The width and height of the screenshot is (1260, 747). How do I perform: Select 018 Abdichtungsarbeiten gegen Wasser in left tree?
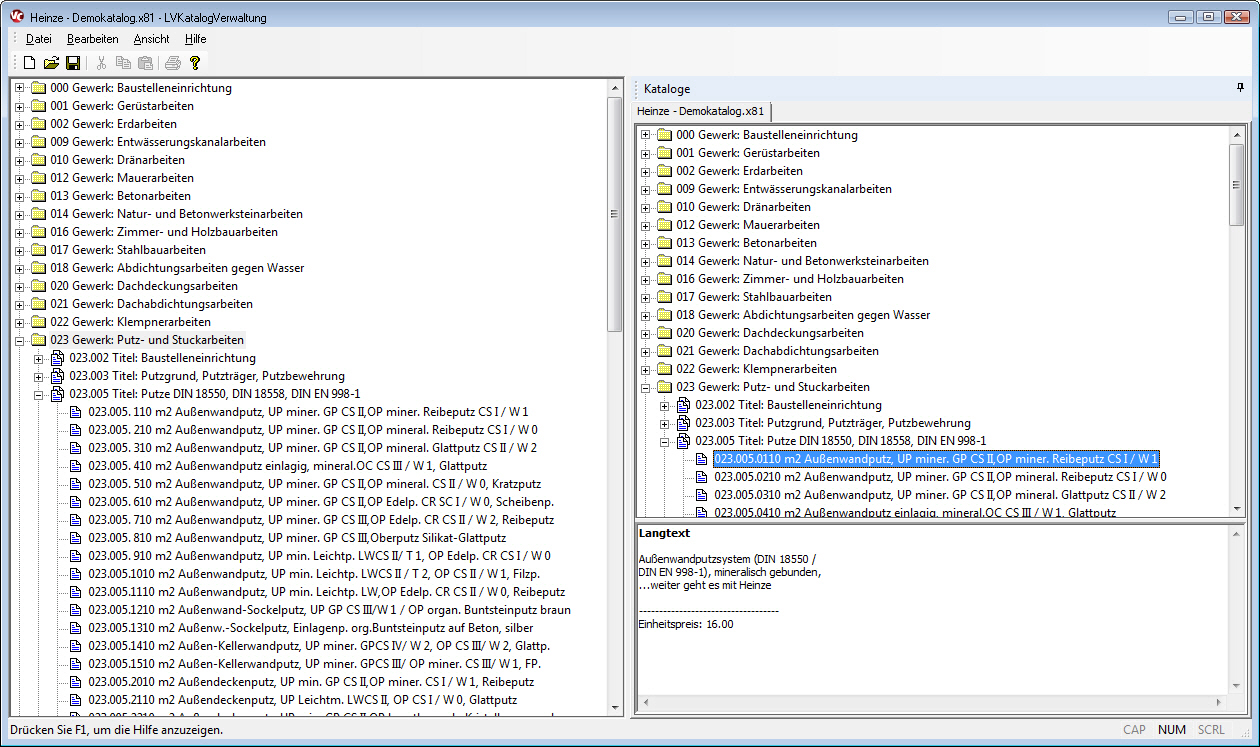click(x=177, y=268)
